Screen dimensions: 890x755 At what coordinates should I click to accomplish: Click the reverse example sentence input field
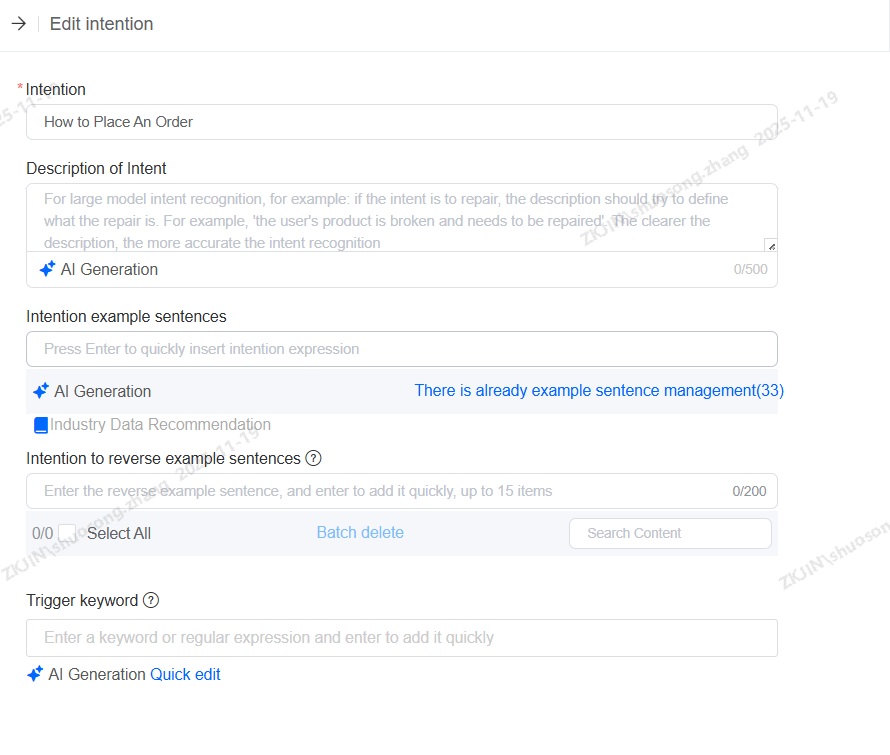(380, 491)
